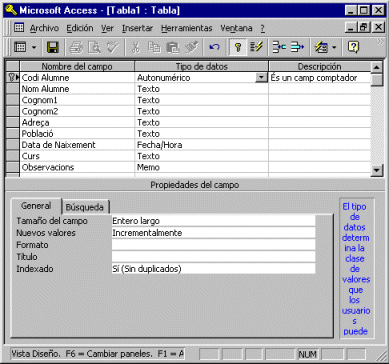This screenshot has height=364, width=389.
Task: Switch to the Búsqueda tab
Action: [x=85, y=207]
